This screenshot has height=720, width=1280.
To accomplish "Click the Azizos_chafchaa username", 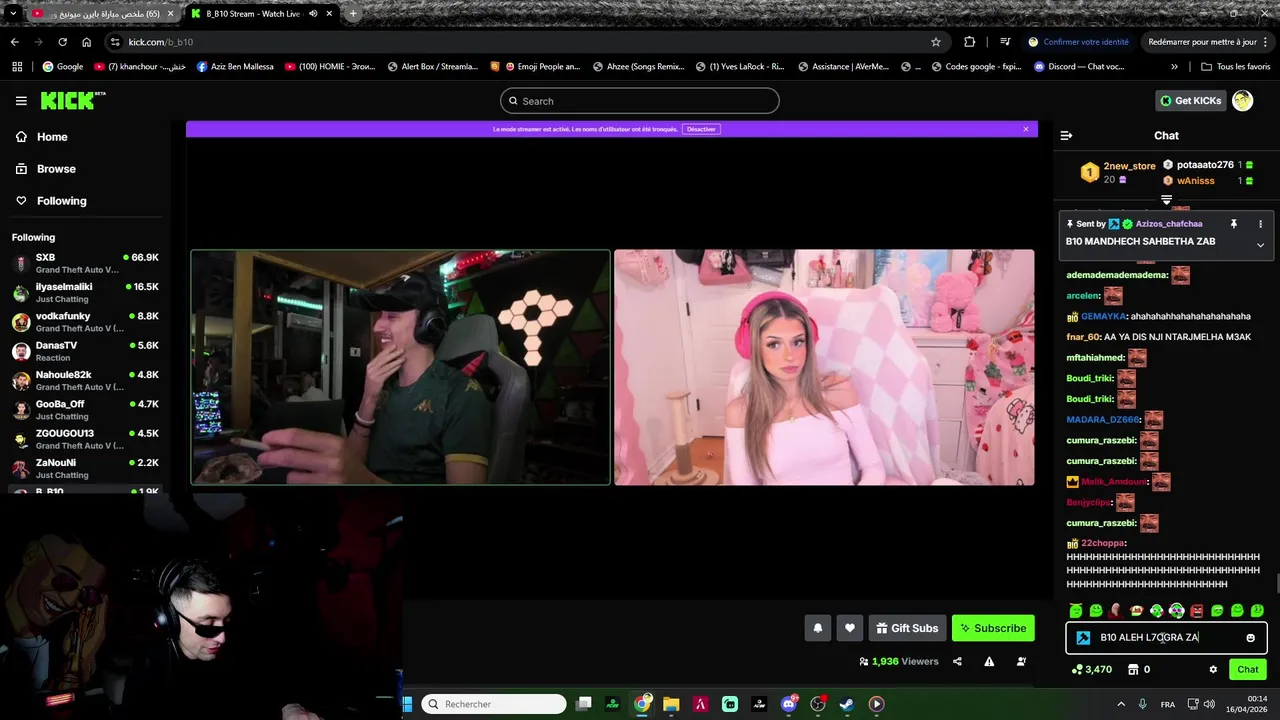I will (x=1168, y=224).
